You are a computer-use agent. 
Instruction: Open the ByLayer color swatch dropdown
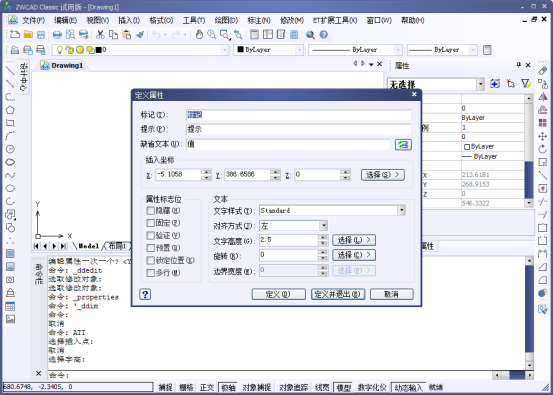[x=299, y=50]
